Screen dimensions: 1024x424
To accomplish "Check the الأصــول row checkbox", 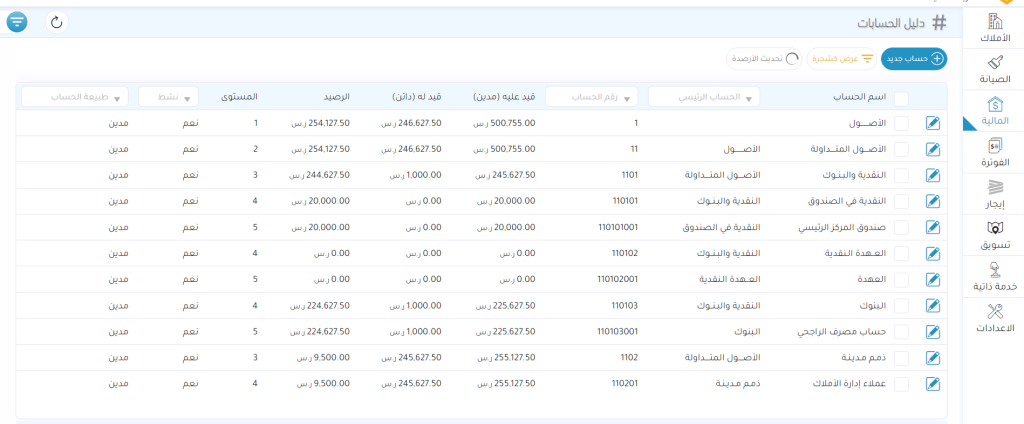I will [x=901, y=123].
